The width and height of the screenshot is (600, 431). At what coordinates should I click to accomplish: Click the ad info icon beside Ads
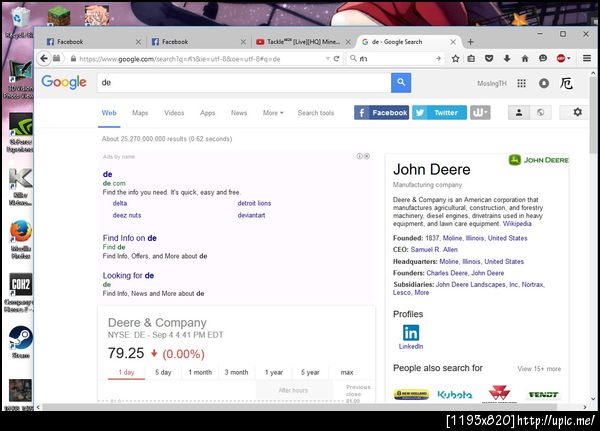pos(359,156)
